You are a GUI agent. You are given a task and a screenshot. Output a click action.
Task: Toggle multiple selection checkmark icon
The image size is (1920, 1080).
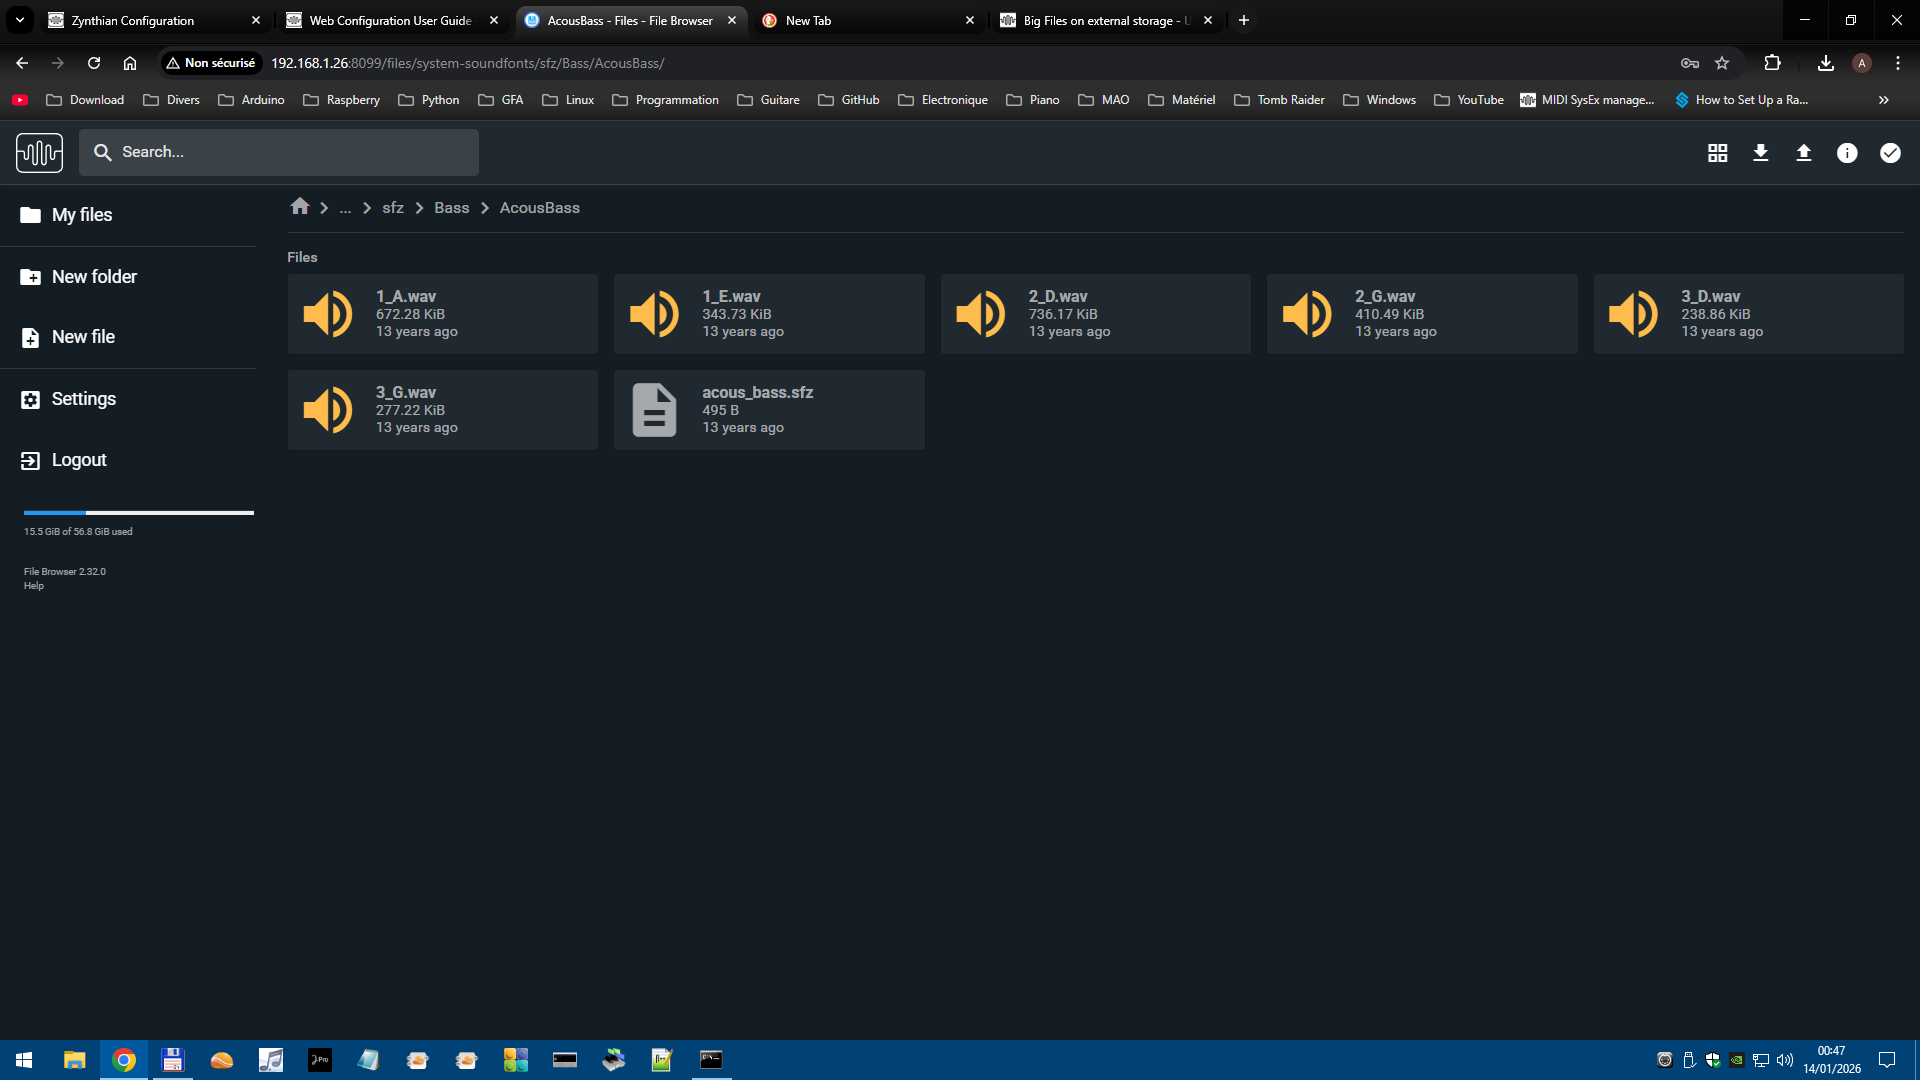(1889, 153)
